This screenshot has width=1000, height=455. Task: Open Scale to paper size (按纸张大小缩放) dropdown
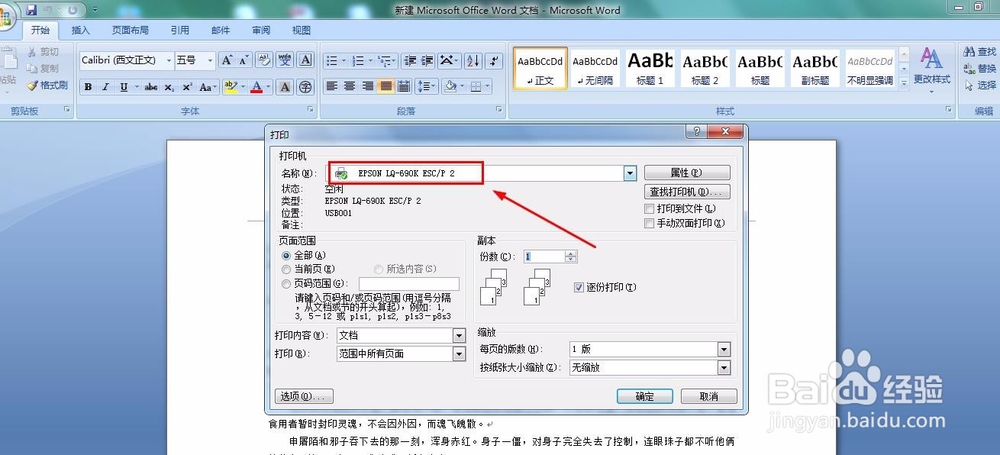click(723, 368)
